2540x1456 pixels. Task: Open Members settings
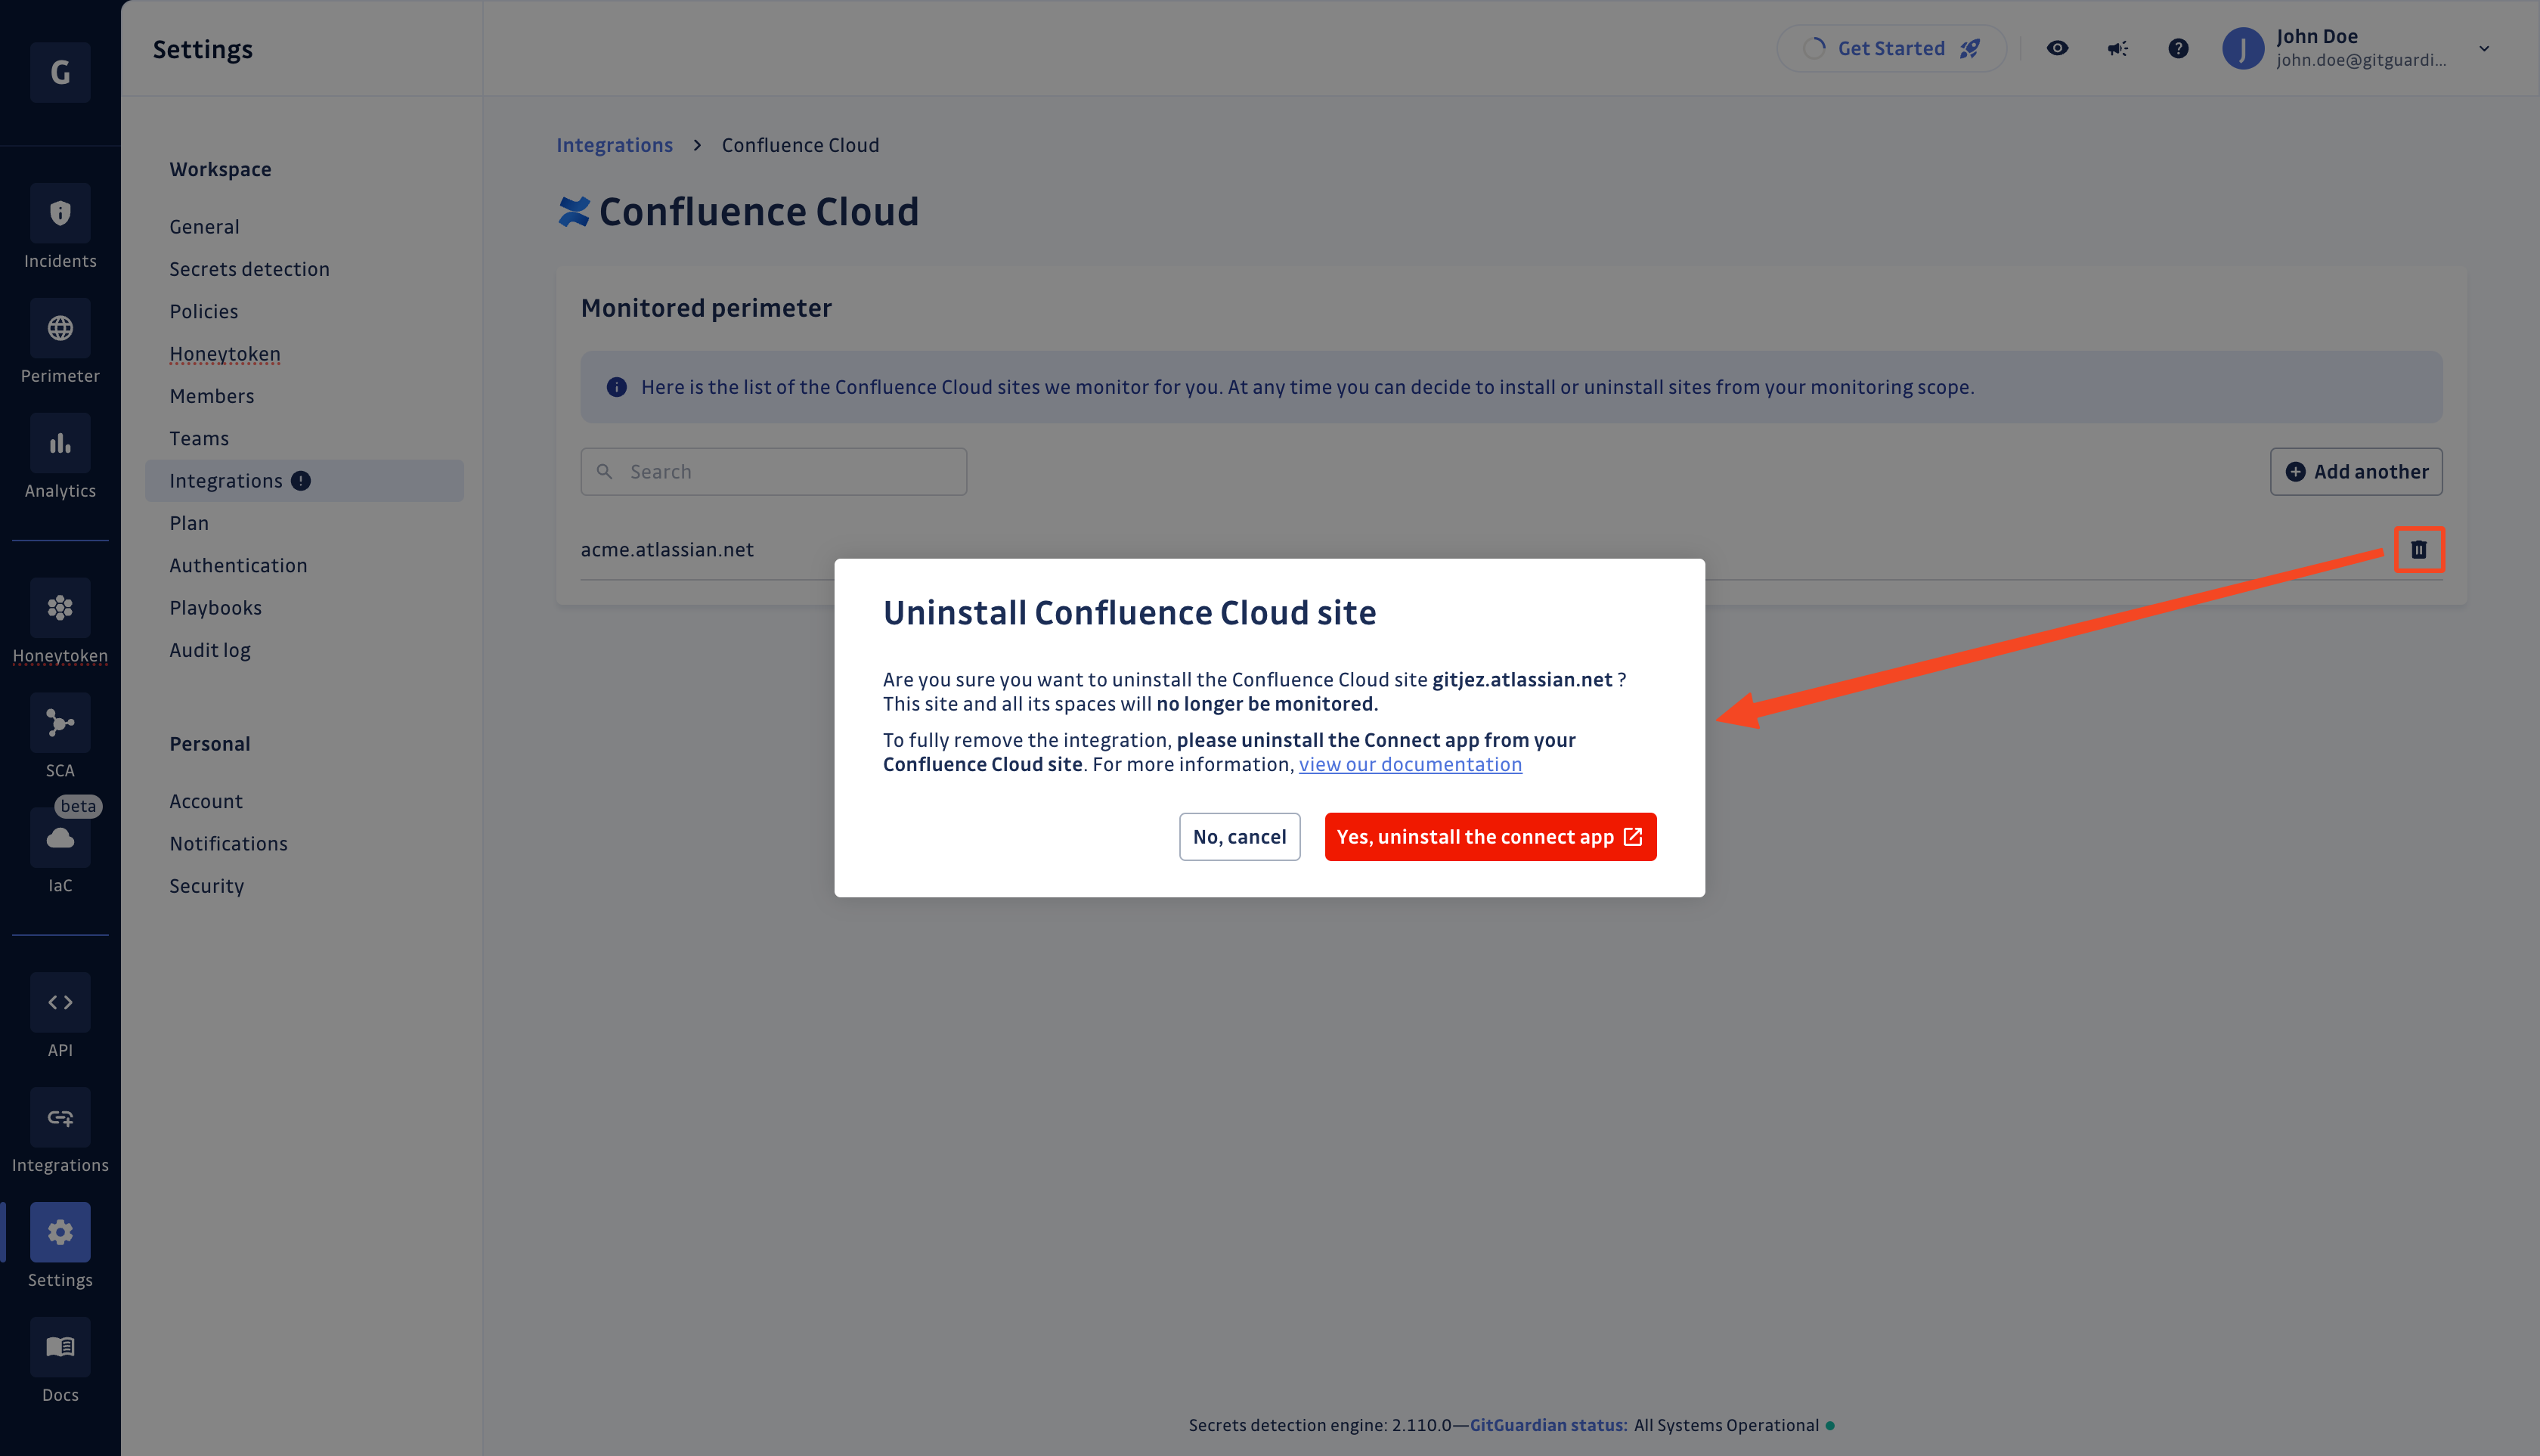point(212,396)
